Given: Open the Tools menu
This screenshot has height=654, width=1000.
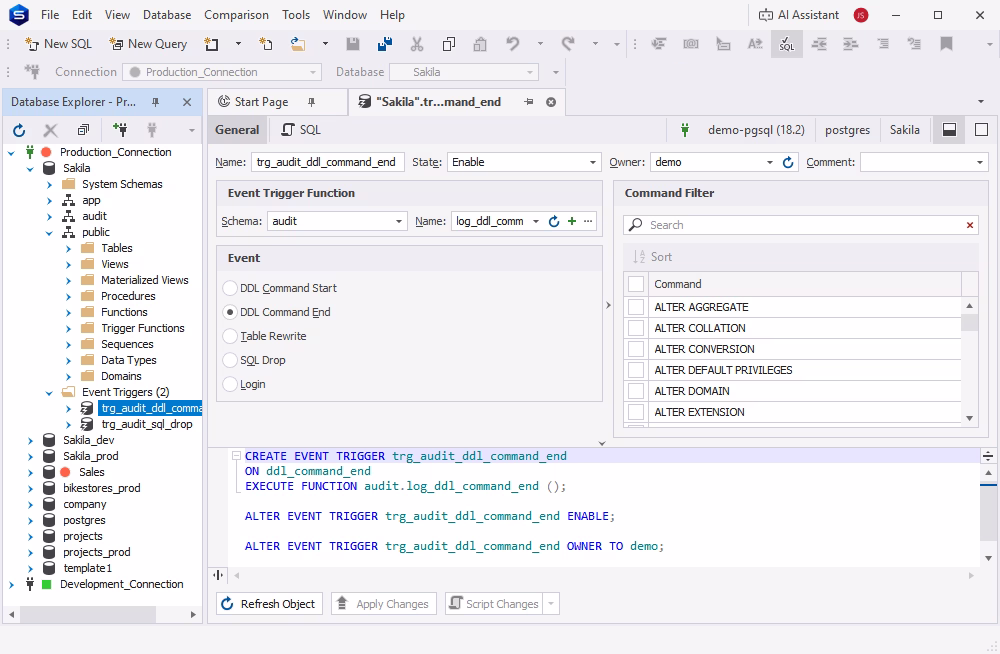Looking at the screenshot, I should [296, 15].
